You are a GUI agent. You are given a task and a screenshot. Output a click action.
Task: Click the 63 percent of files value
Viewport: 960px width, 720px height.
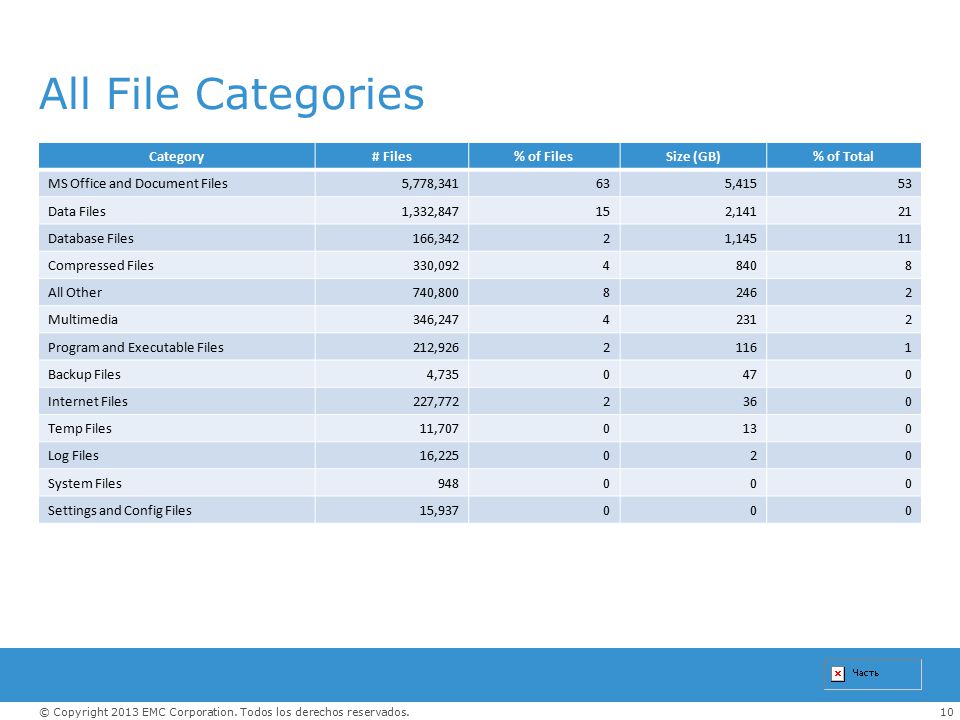[602, 184]
